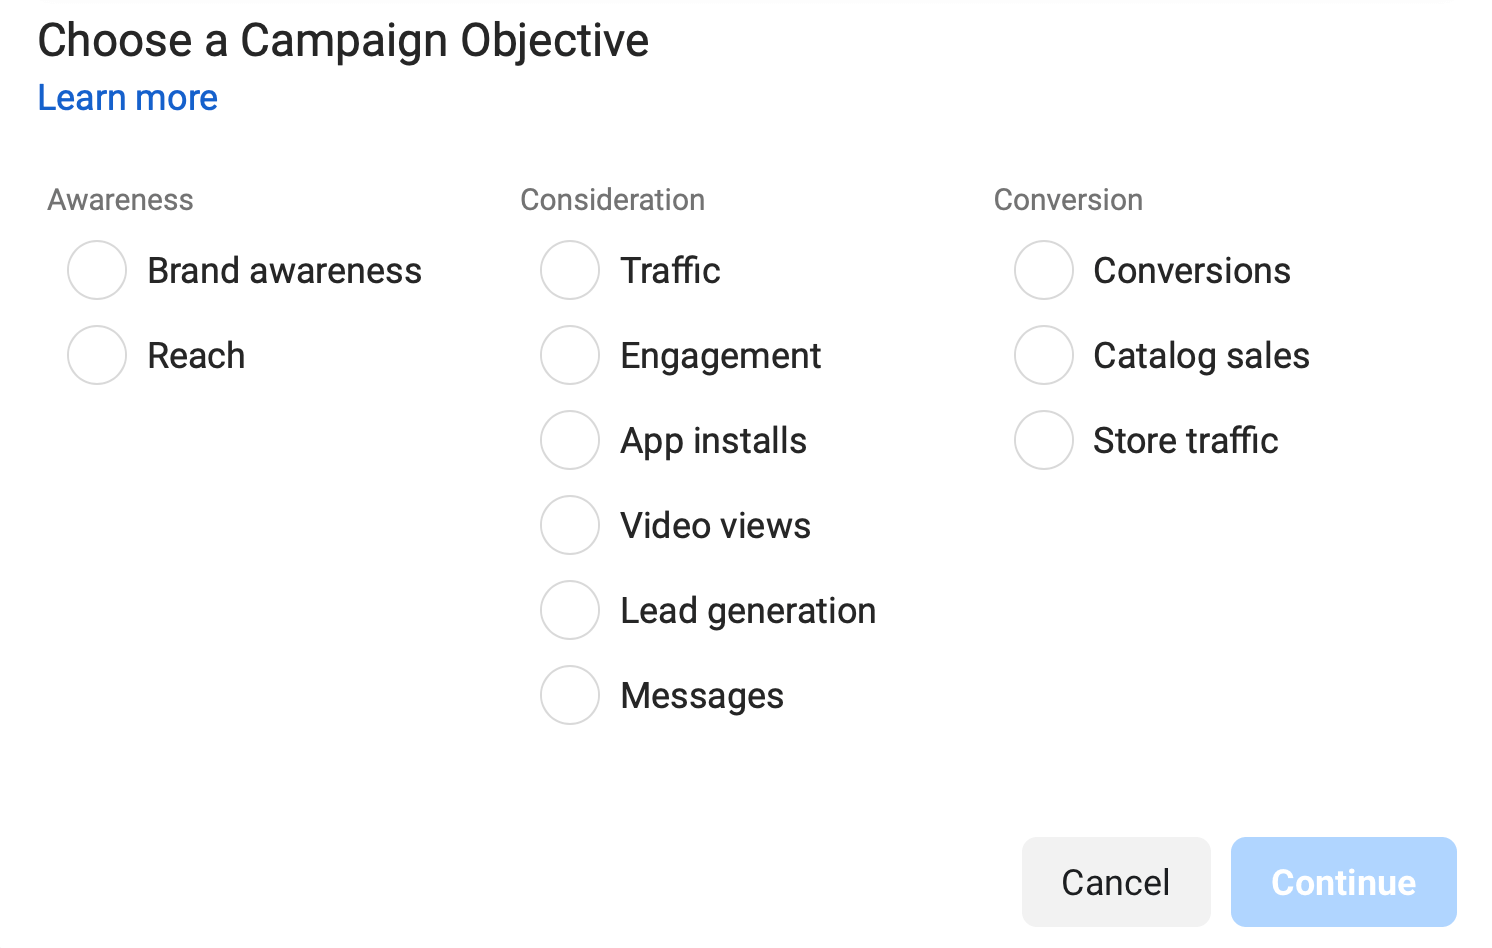Select the App installs radio button

click(570, 440)
